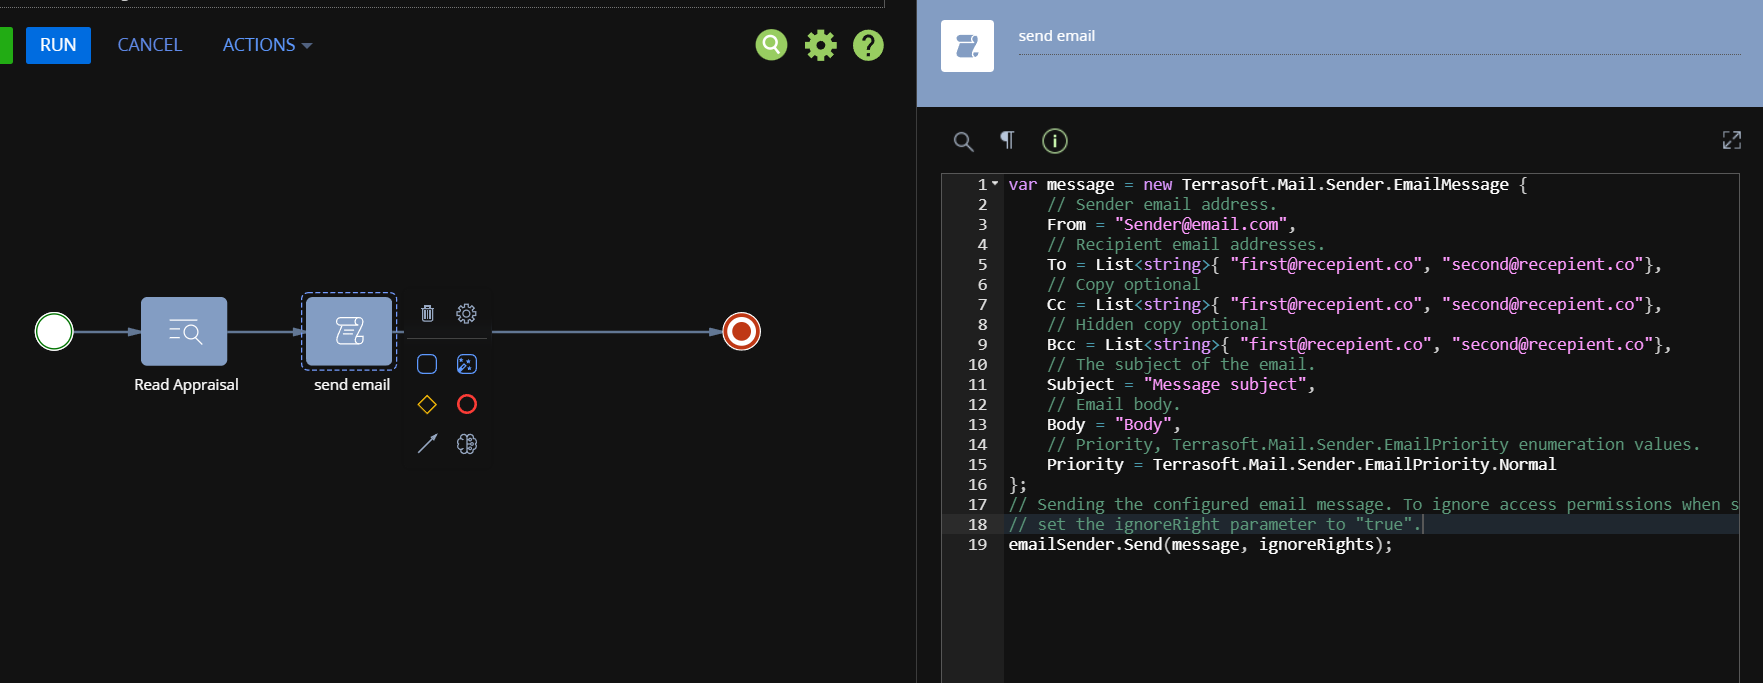Click the sequence flow arrow from start to Read Appraisal
The width and height of the screenshot is (1763, 683).
click(107, 331)
